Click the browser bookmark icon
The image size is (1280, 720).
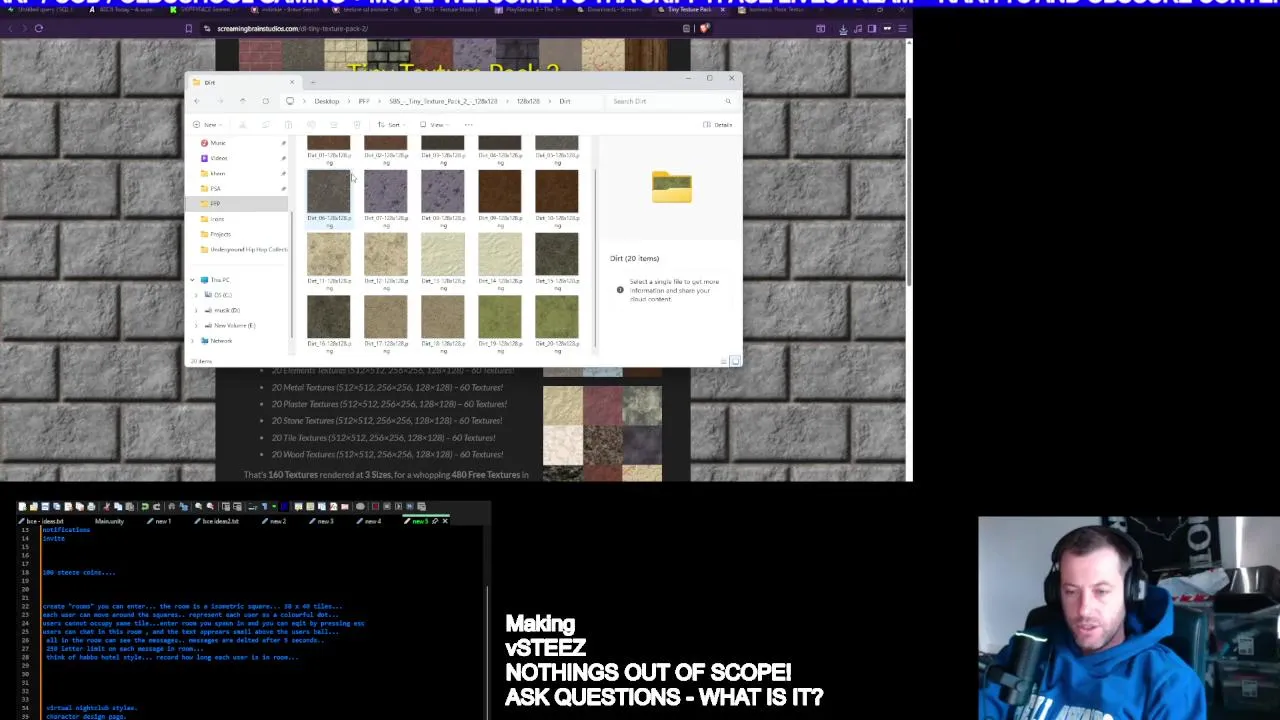coord(188,28)
